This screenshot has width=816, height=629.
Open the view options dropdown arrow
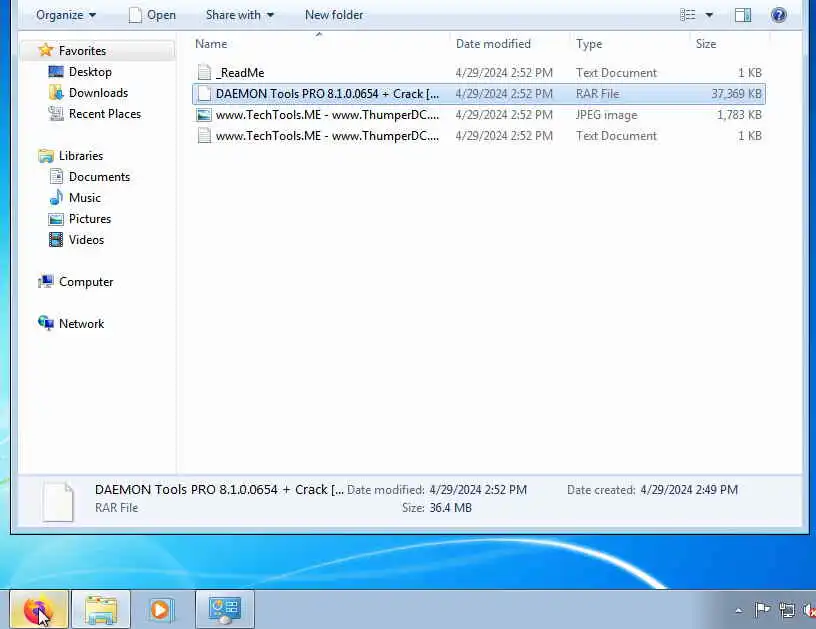[709, 15]
